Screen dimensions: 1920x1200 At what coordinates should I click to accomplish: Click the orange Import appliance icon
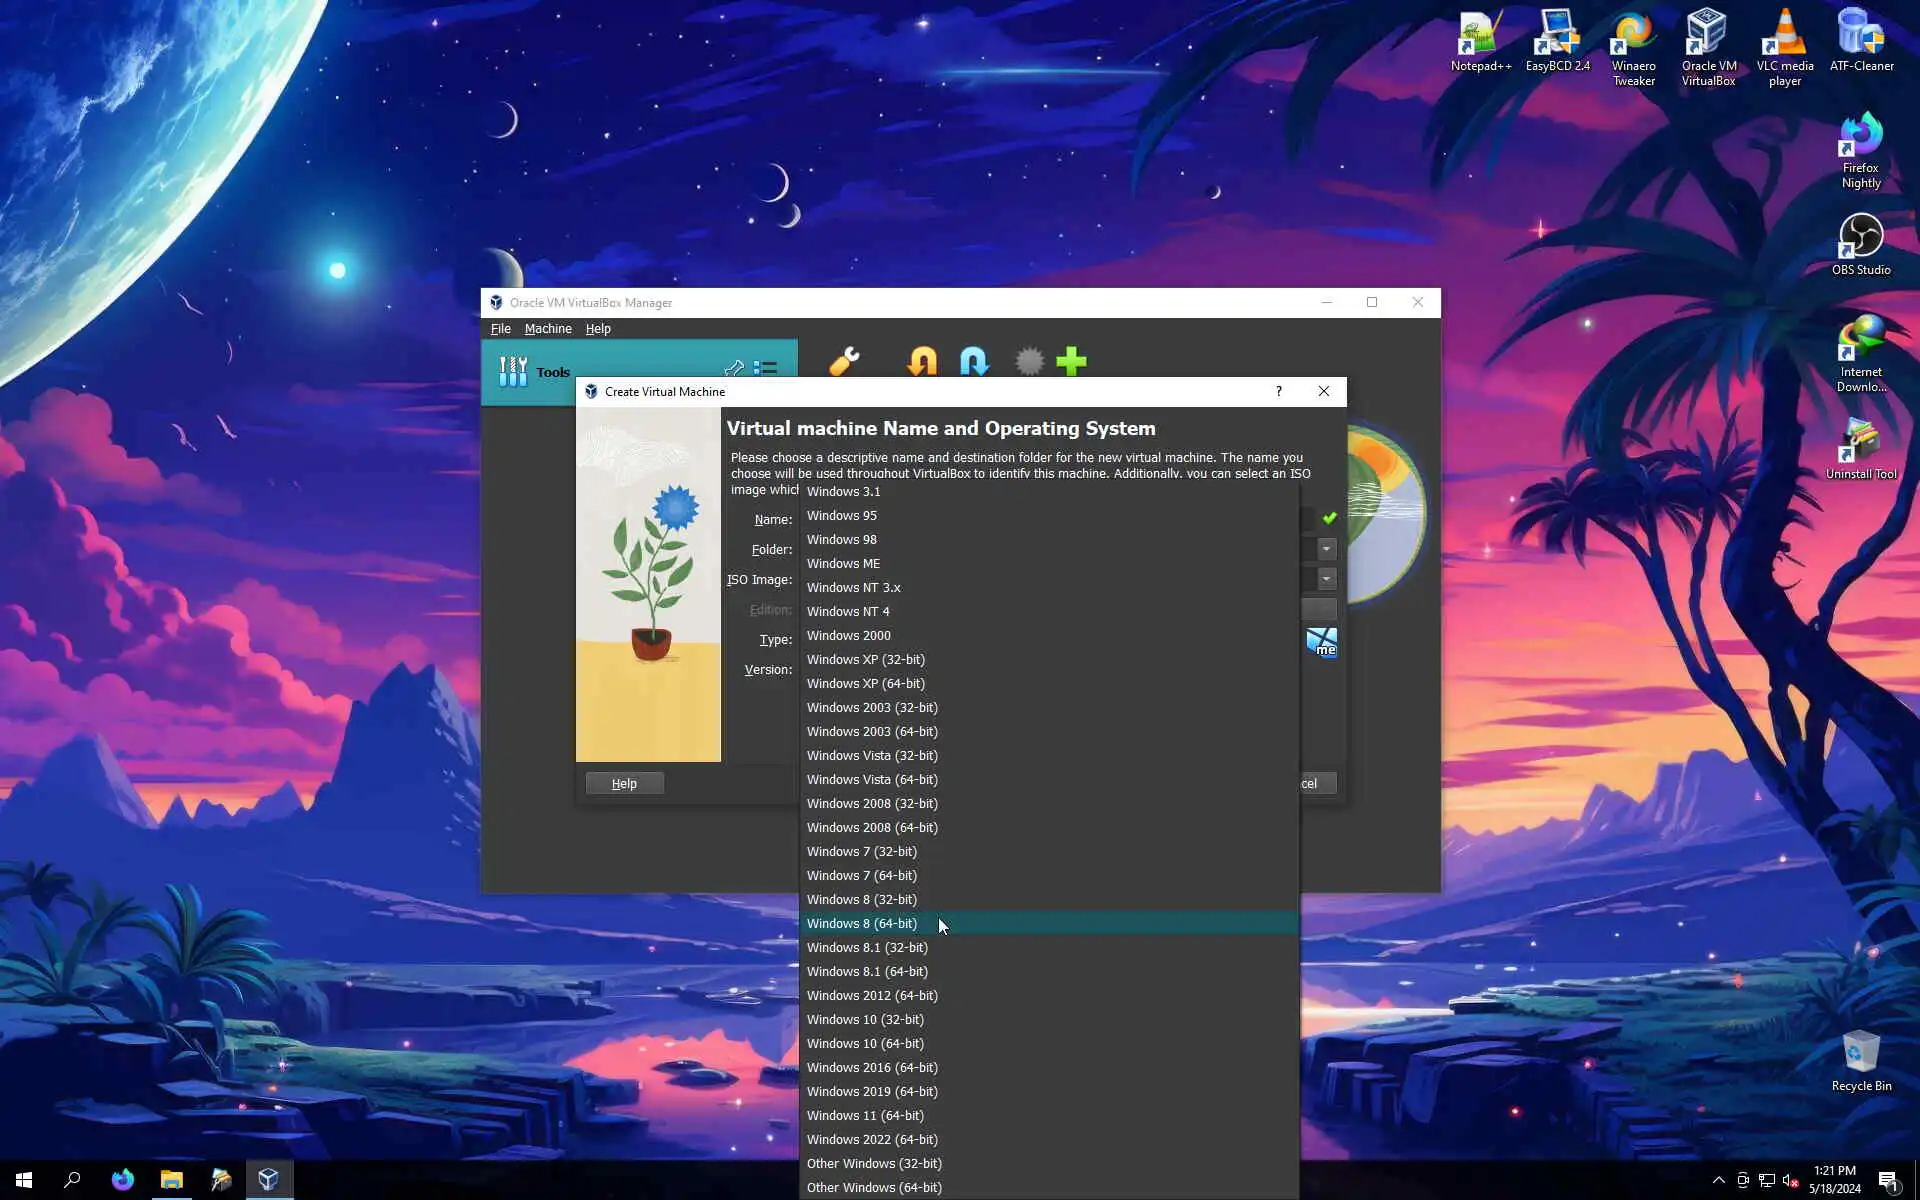[921, 361]
